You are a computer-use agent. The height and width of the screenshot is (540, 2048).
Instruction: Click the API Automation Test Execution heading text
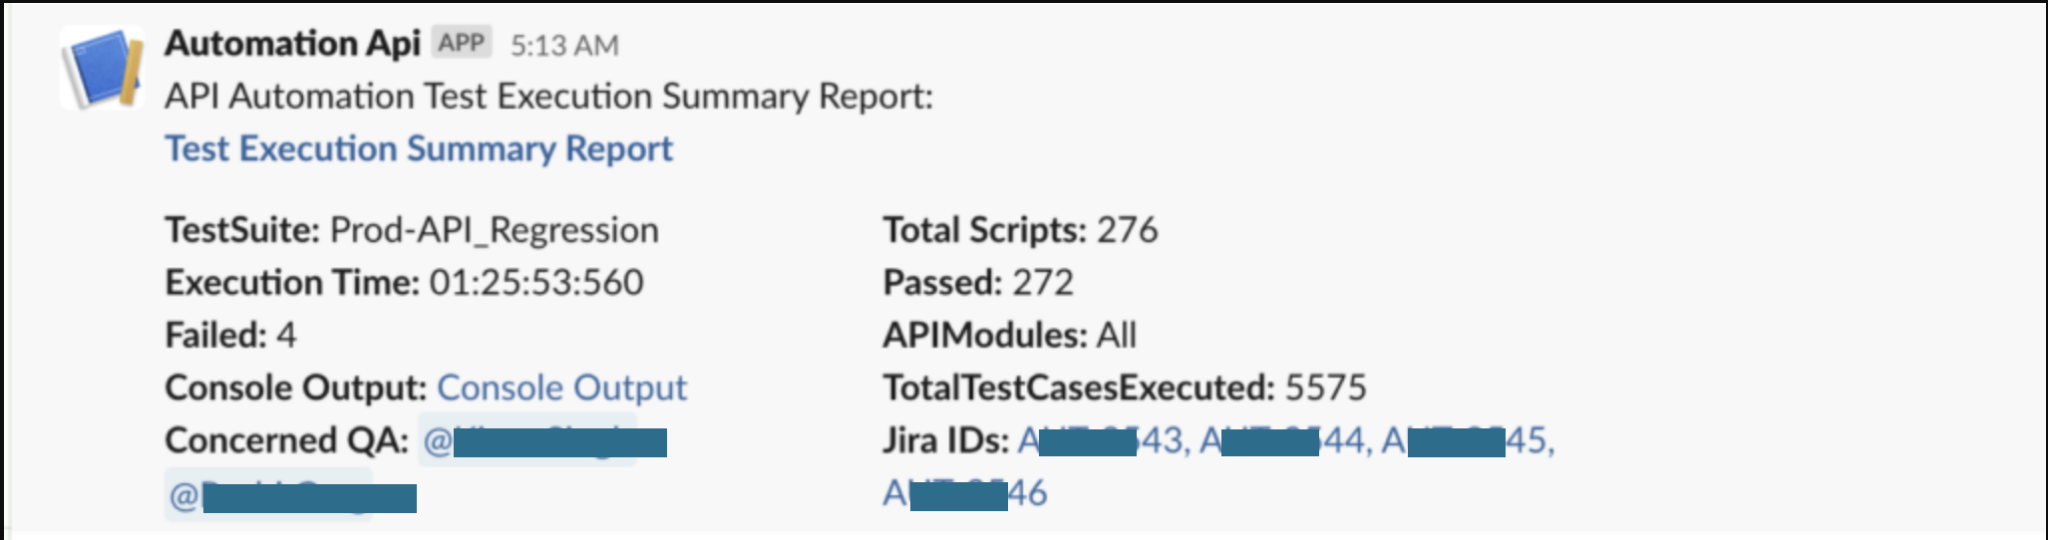(x=548, y=97)
